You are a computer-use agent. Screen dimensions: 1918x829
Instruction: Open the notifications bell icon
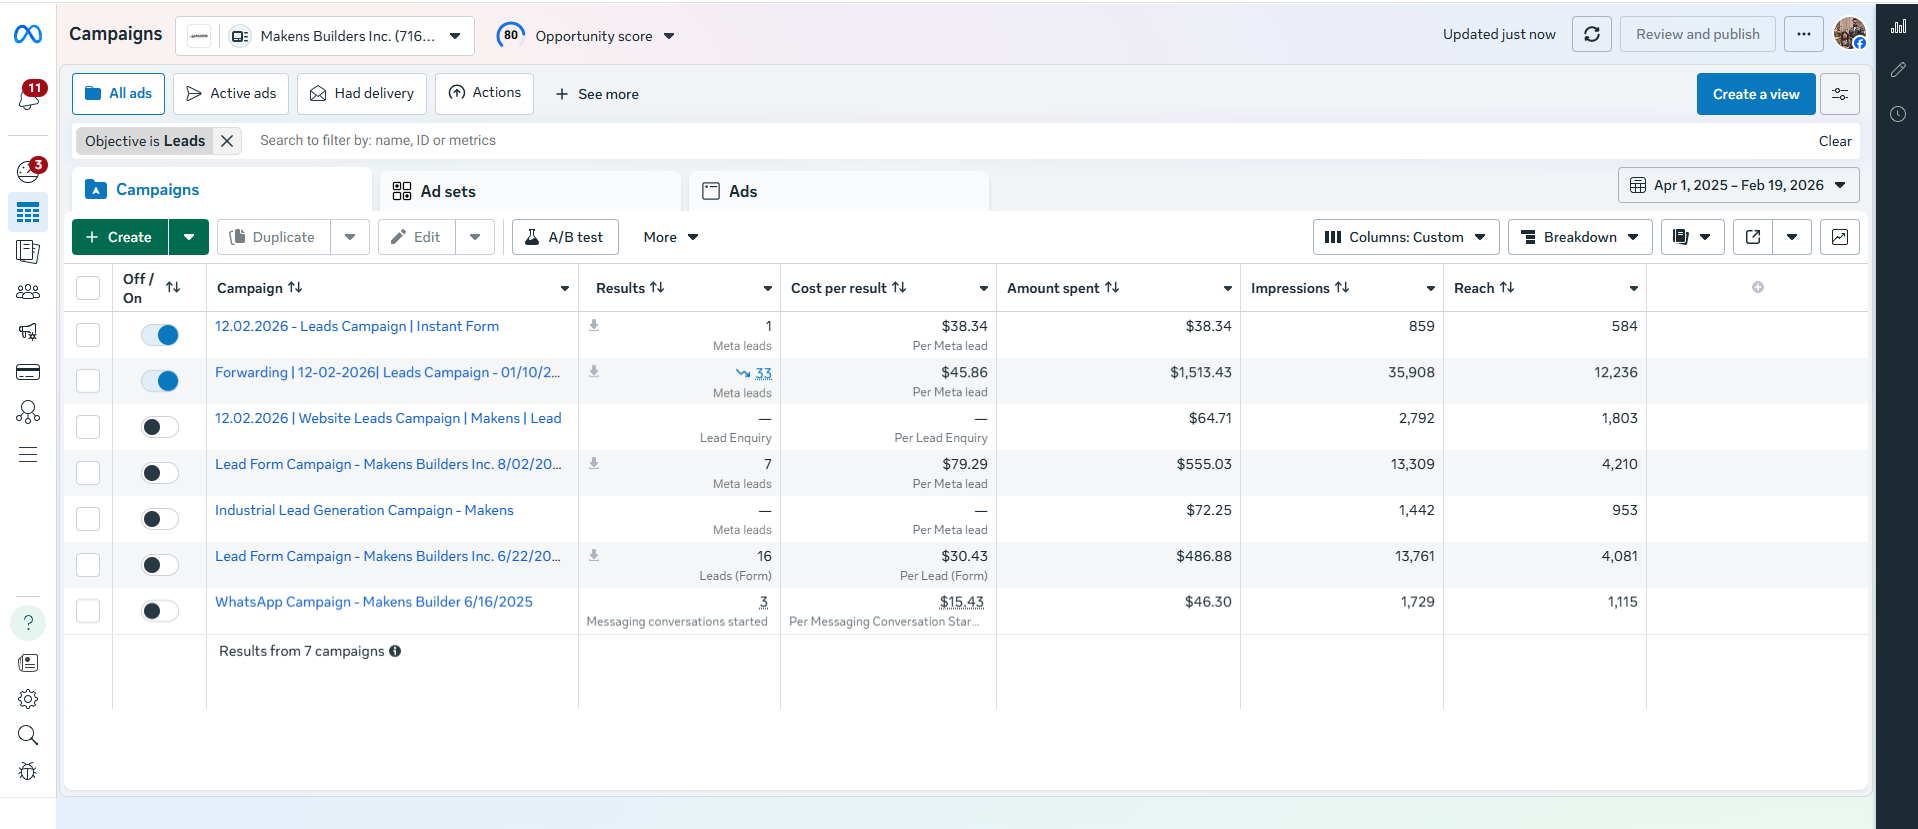pos(29,97)
